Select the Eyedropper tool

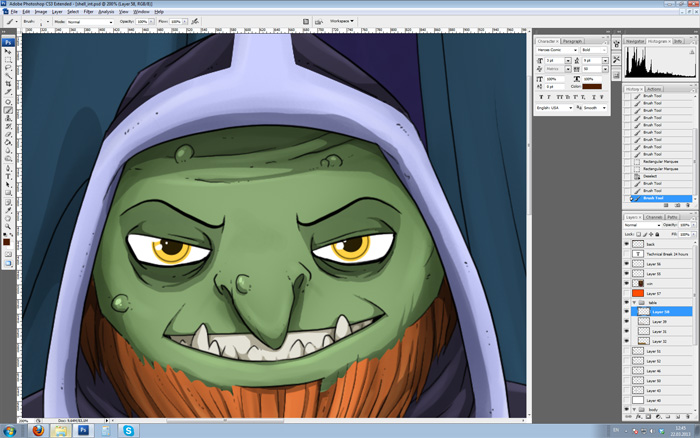click(8, 211)
